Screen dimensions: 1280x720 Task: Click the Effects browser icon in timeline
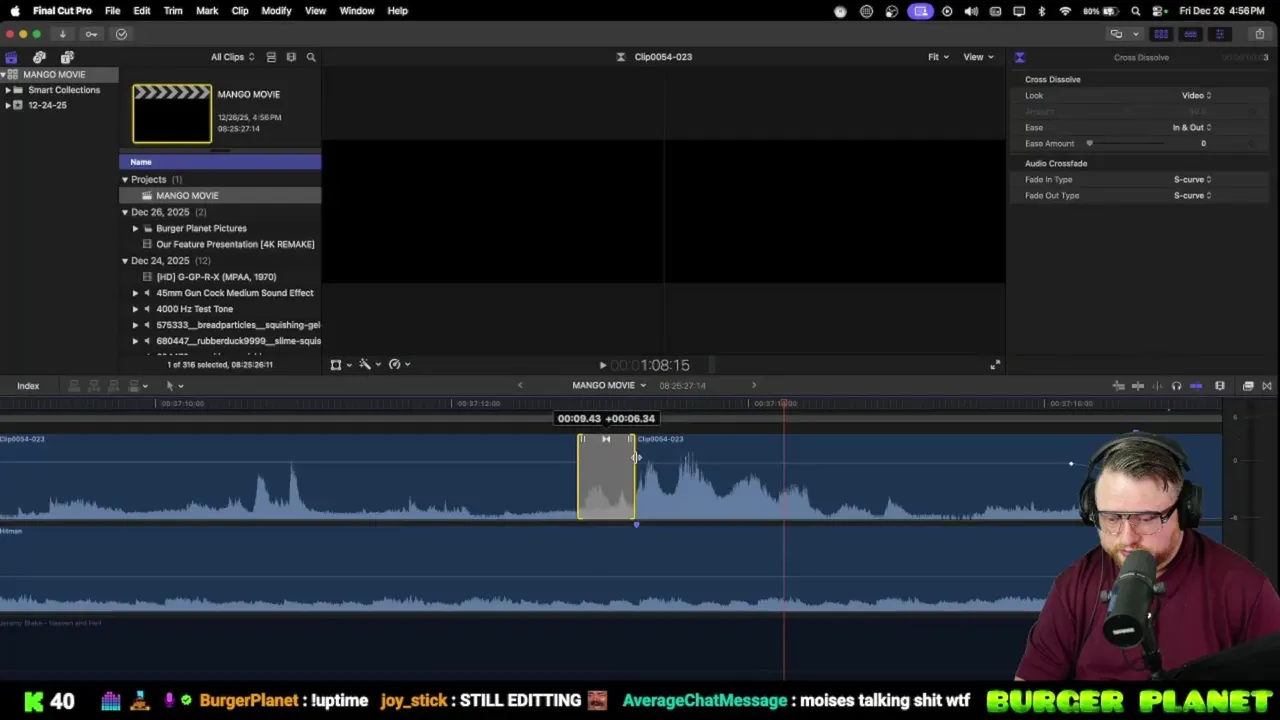tap(1248, 386)
